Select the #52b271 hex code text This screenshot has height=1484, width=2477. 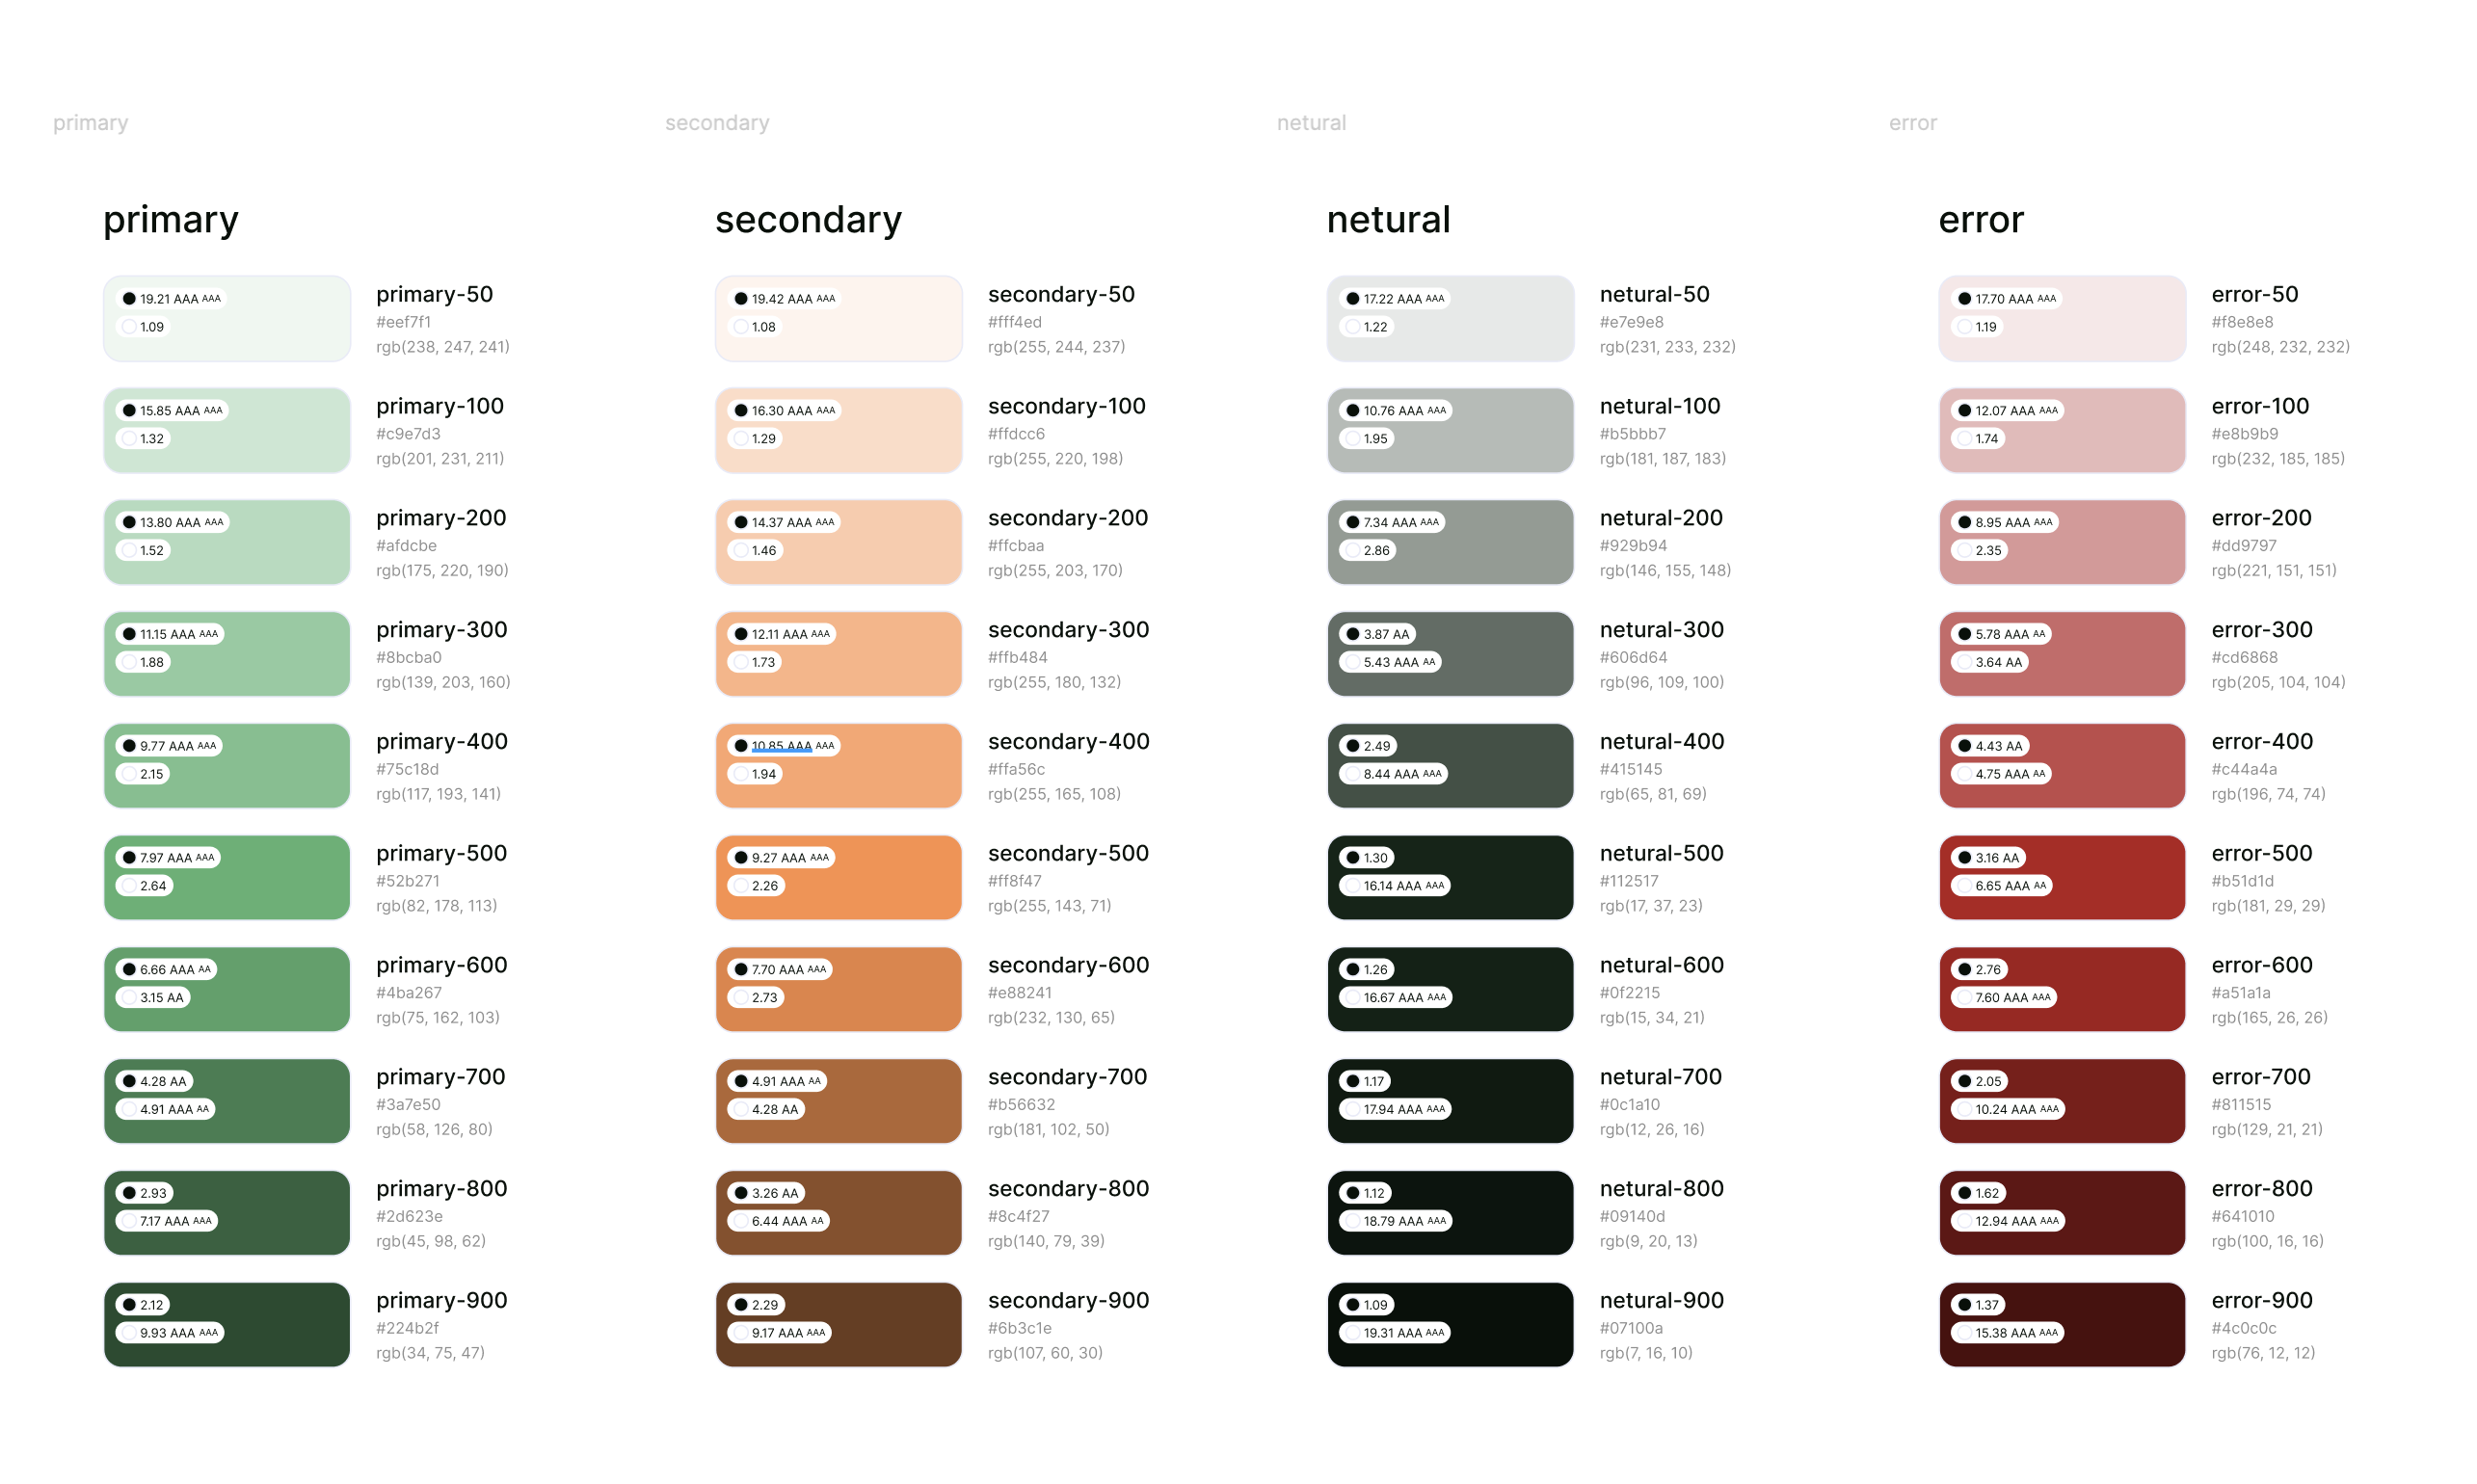[407, 881]
